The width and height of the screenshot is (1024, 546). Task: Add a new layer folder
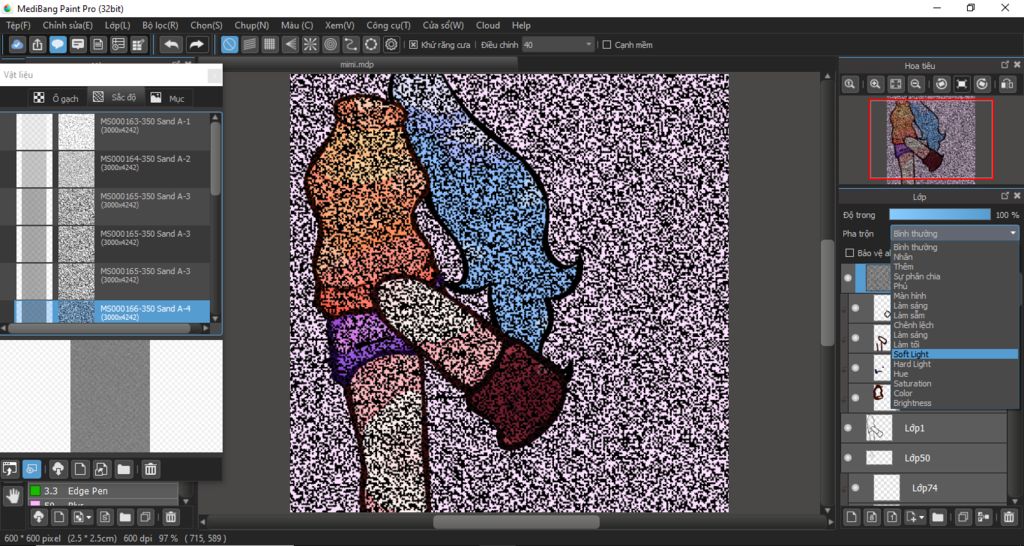pos(938,517)
